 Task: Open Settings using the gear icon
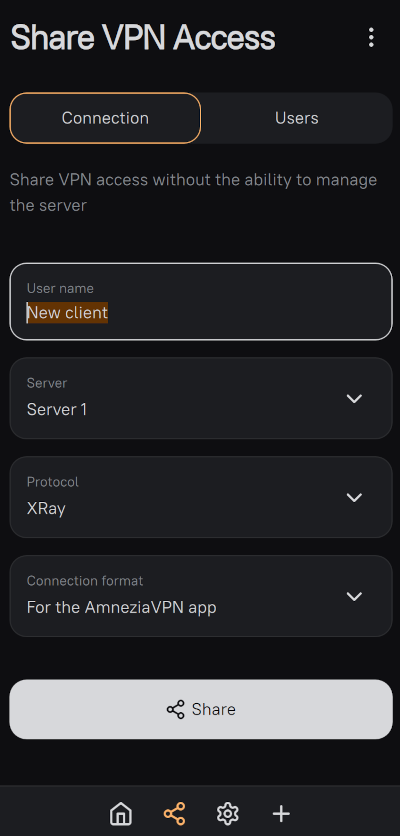[228, 814]
